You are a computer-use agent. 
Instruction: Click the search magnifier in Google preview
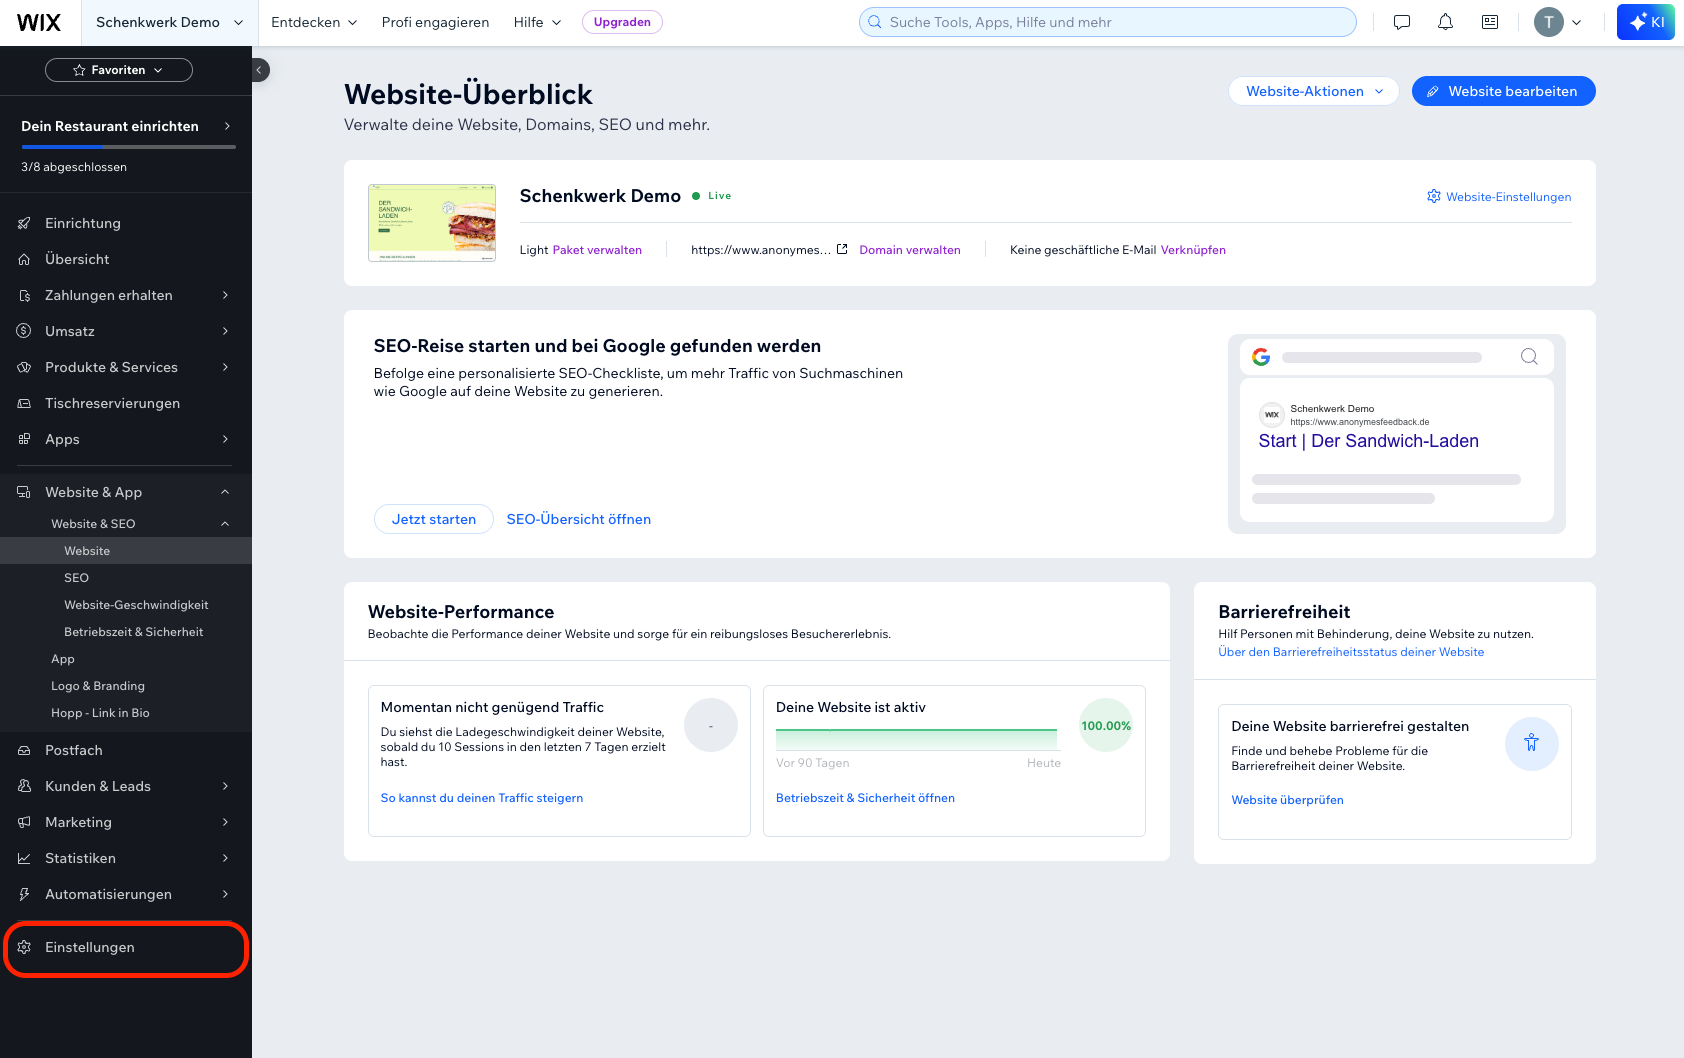coord(1529,357)
